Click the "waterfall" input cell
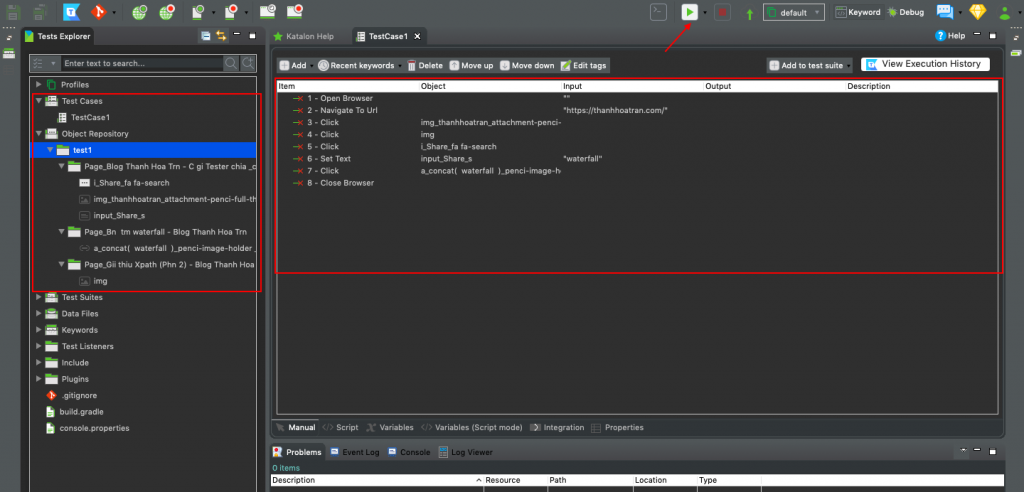 coord(583,159)
